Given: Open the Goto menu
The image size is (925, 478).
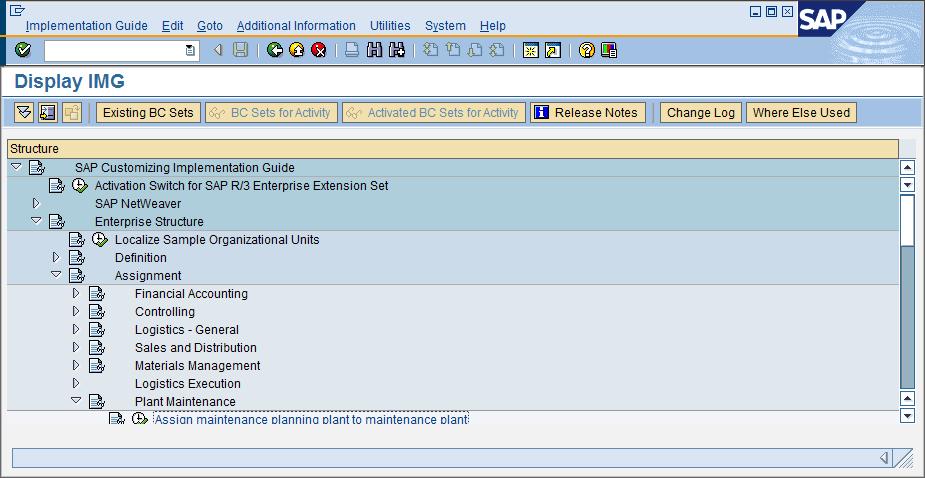Looking at the screenshot, I should pyautogui.click(x=210, y=26).
